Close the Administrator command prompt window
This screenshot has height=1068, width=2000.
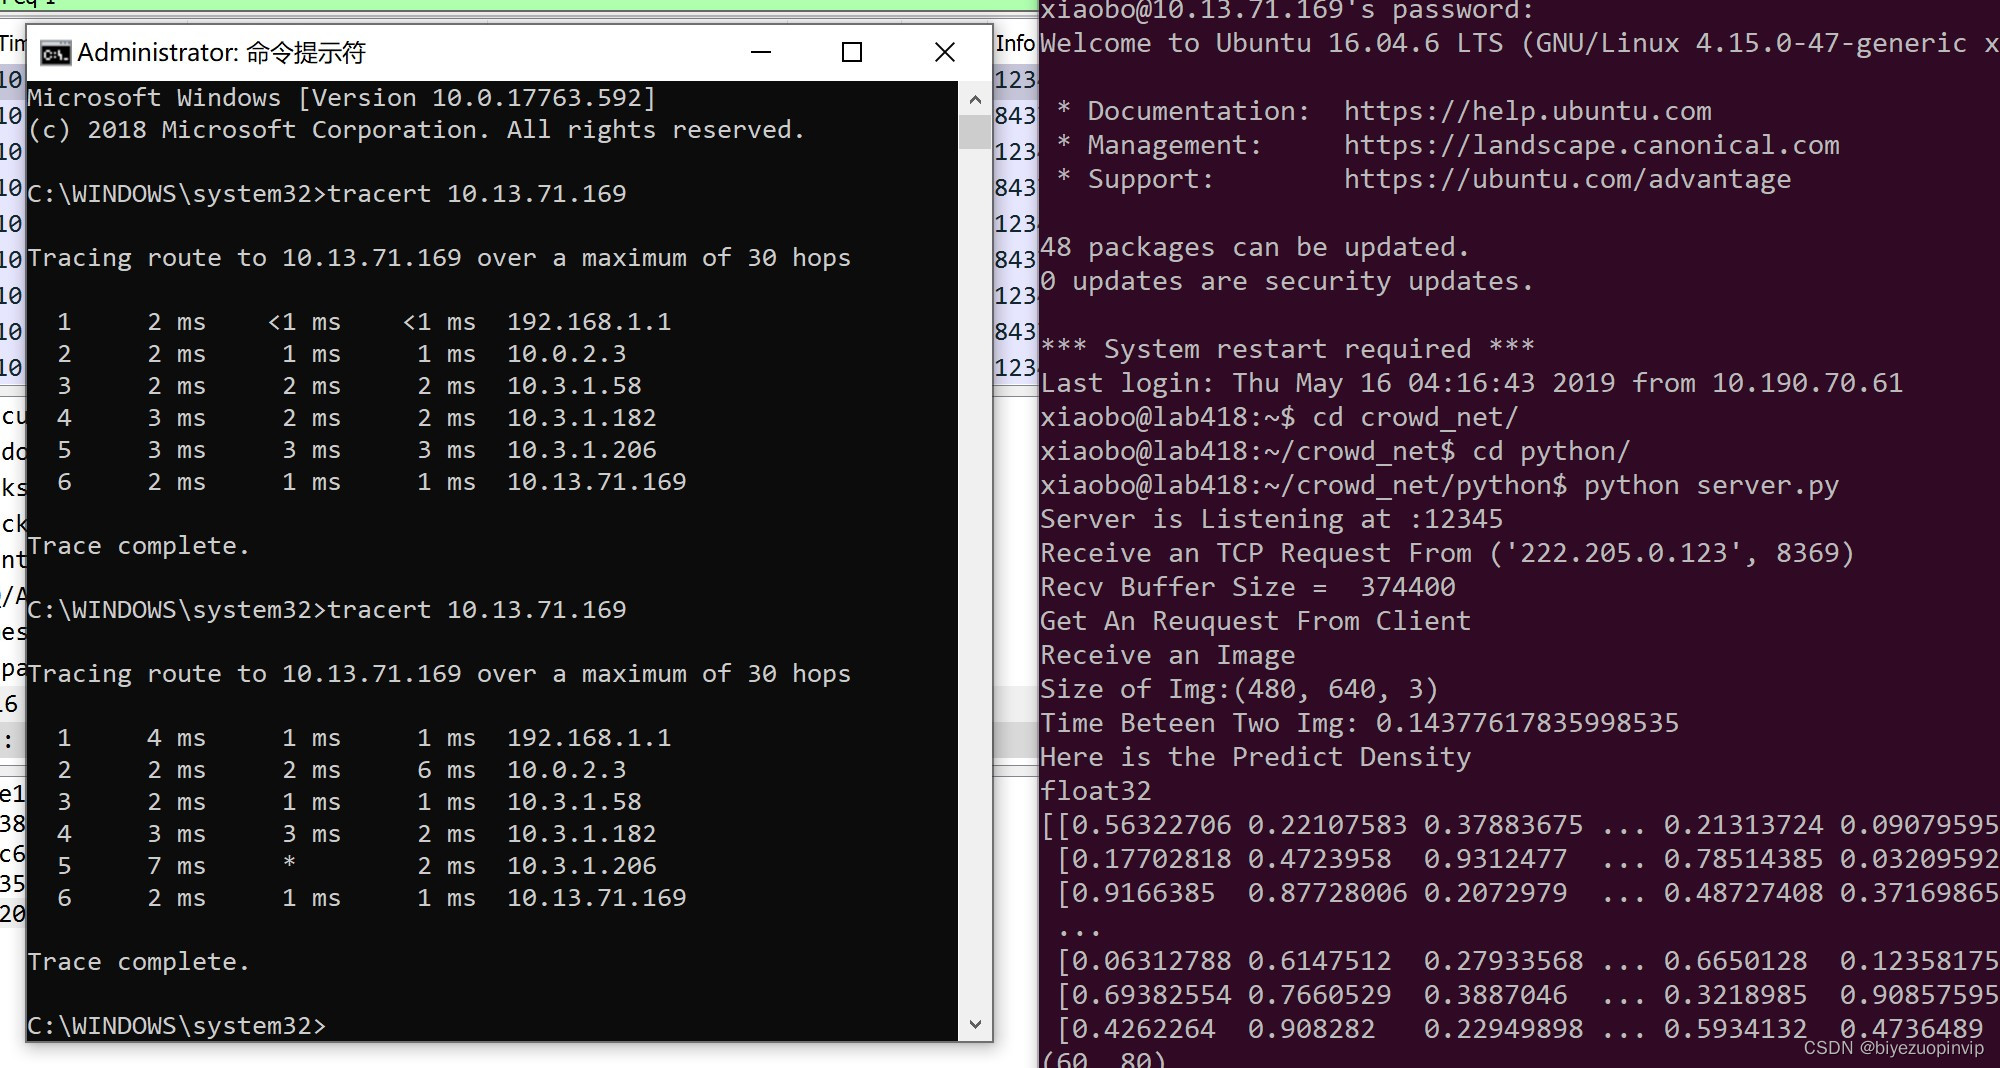944,52
